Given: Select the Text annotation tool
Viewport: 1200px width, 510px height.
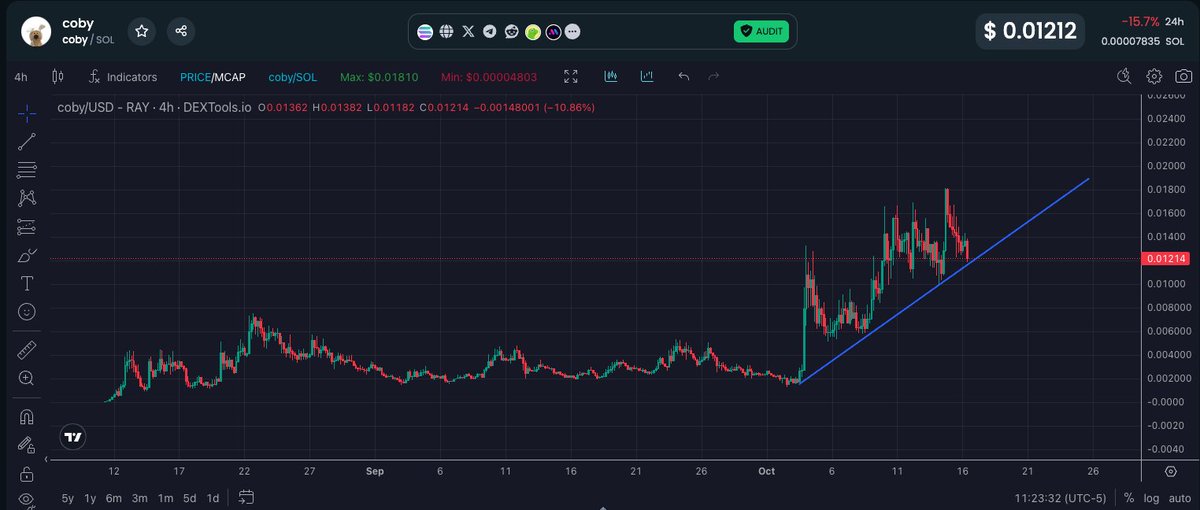Looking at the screenshot, I should tap(27, 284).
